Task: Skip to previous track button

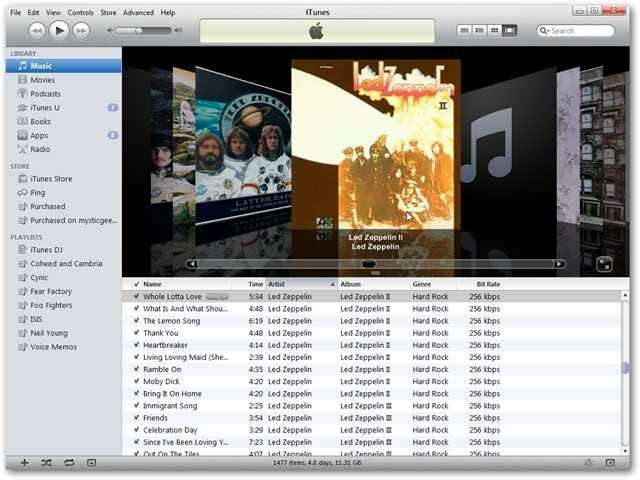Action: point(37,31)
